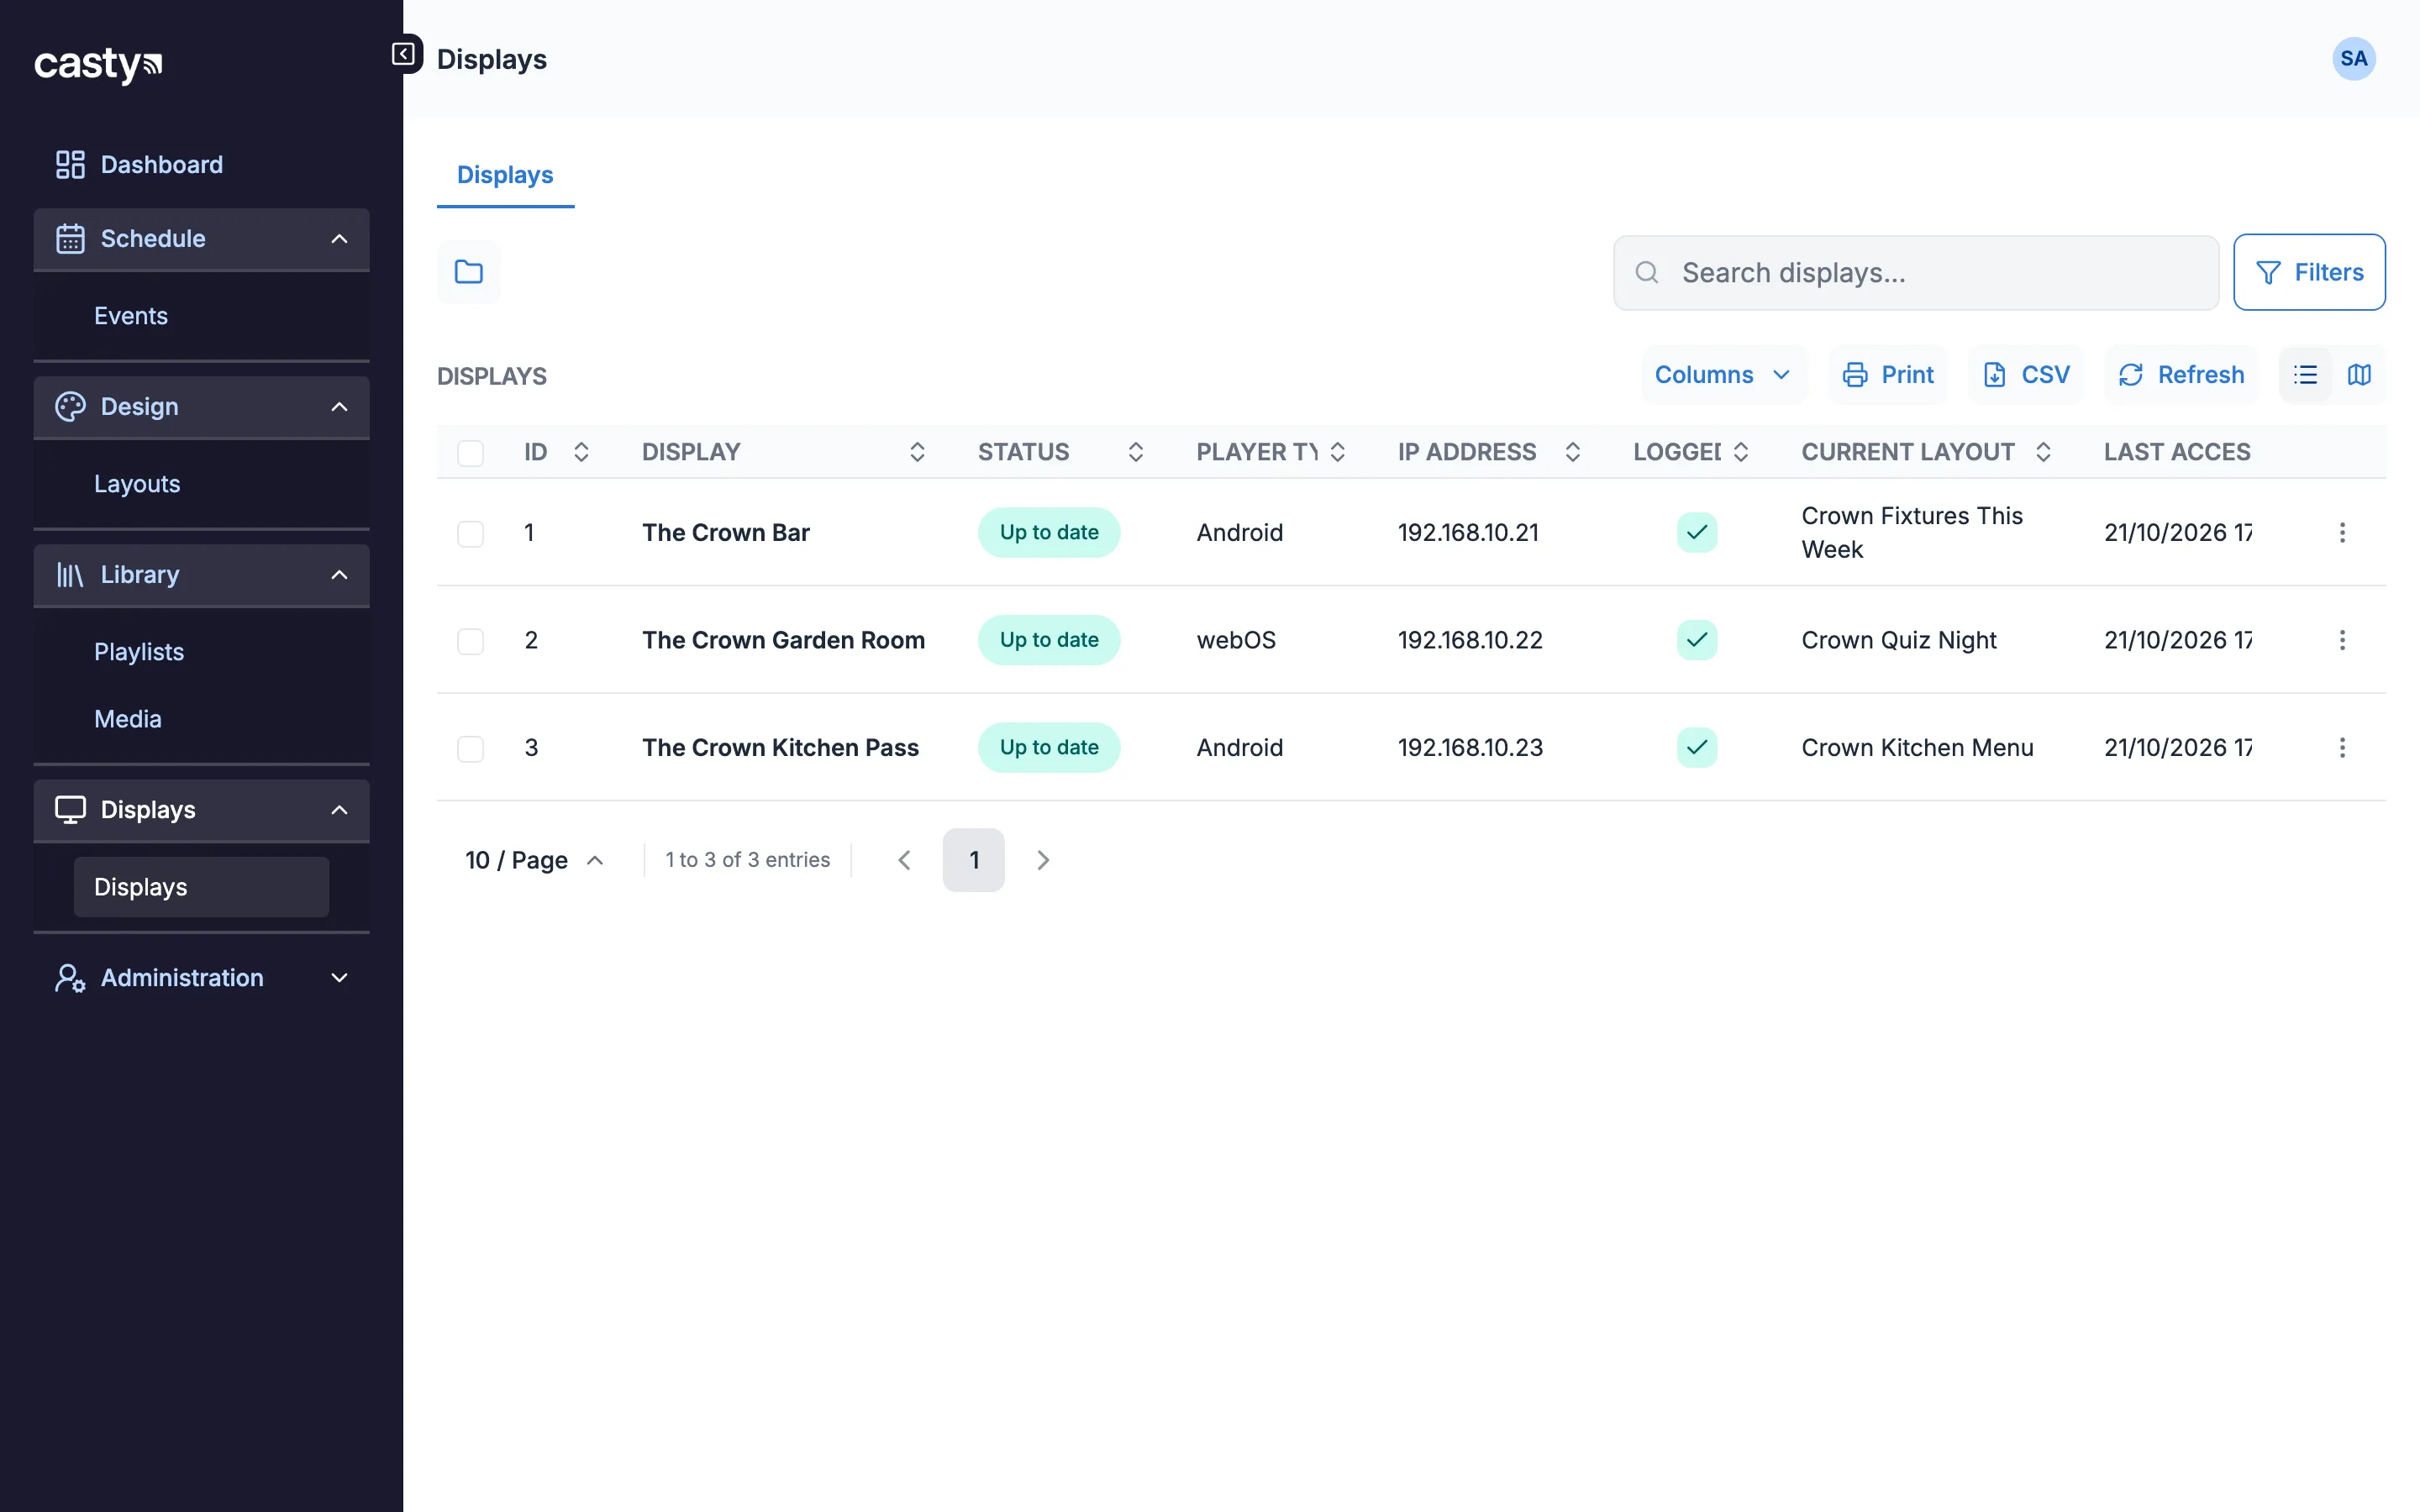Open the Columns dropdown

(x=1724, y=375)
